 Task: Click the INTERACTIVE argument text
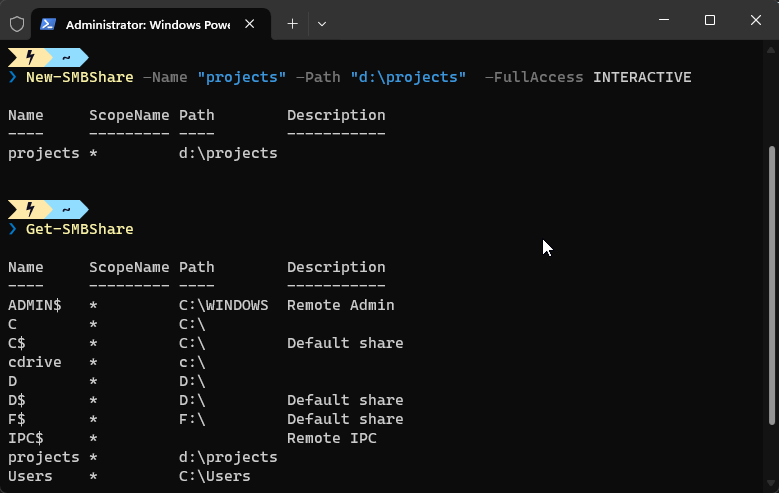[642, 77]
